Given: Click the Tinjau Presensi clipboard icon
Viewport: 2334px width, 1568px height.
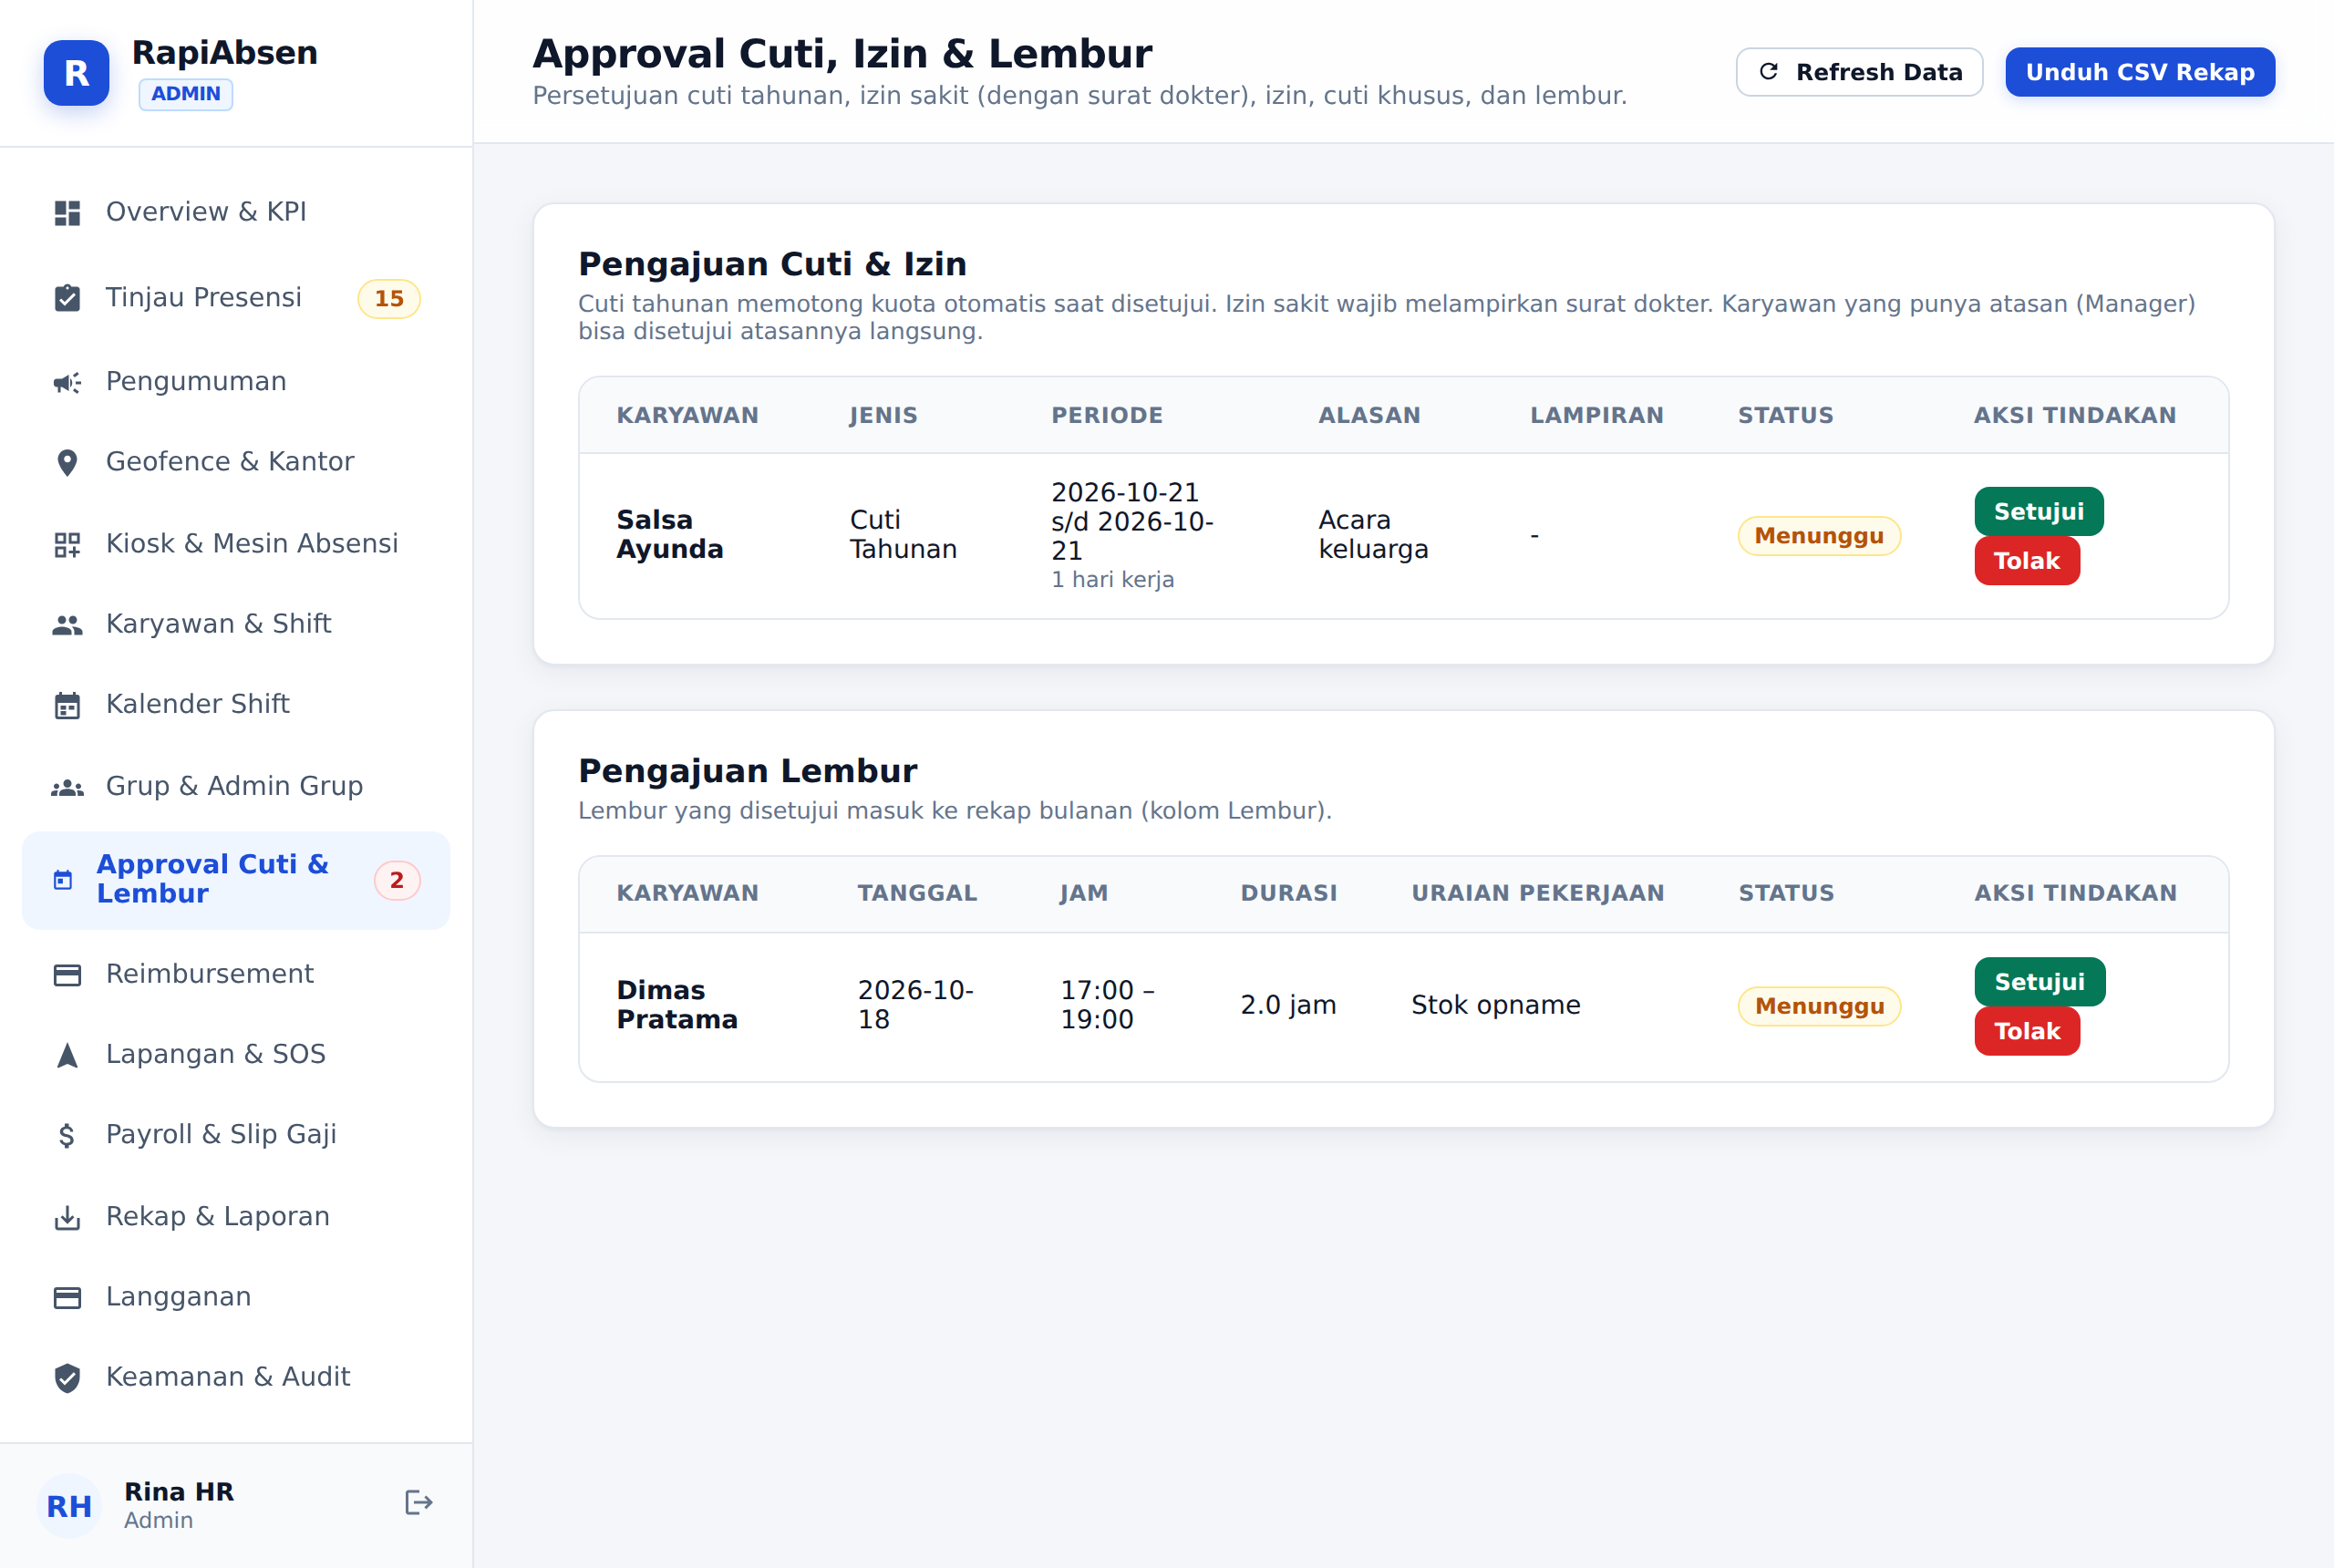Looking at the screenshot, I should [x=67, y=298].
